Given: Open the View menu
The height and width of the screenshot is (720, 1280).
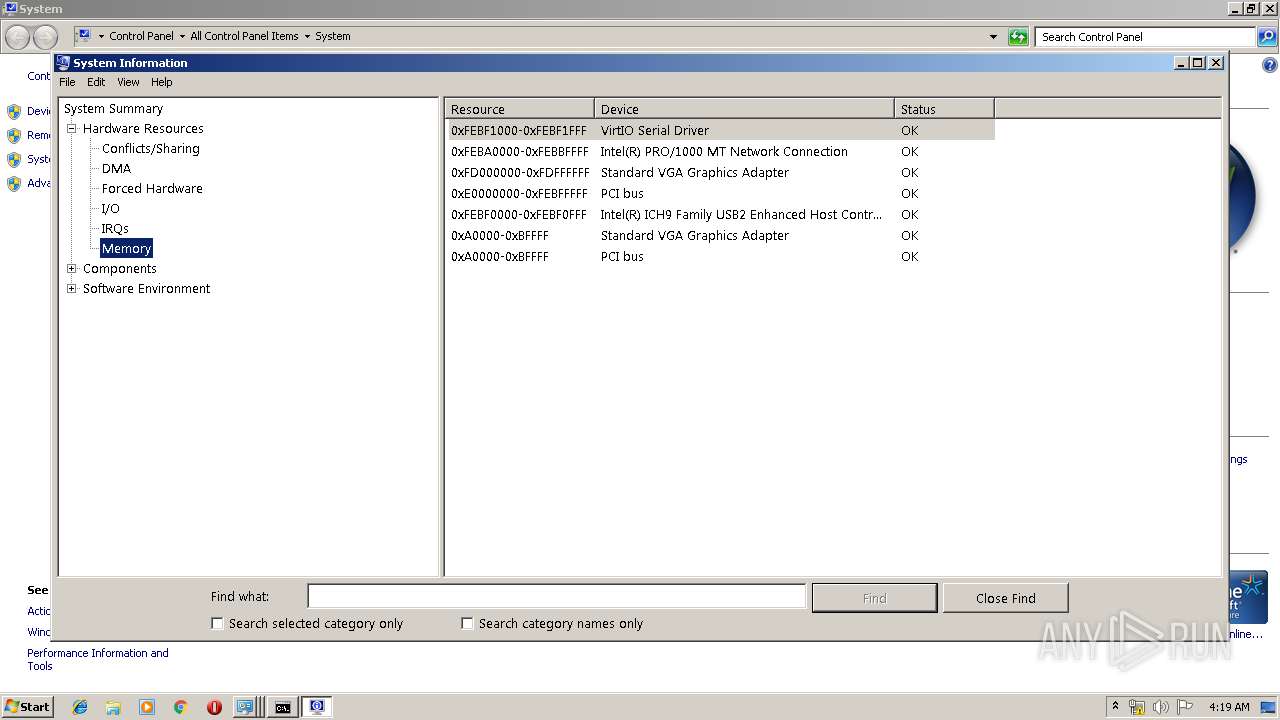Looking at the screenshot, I should (128, 82).
